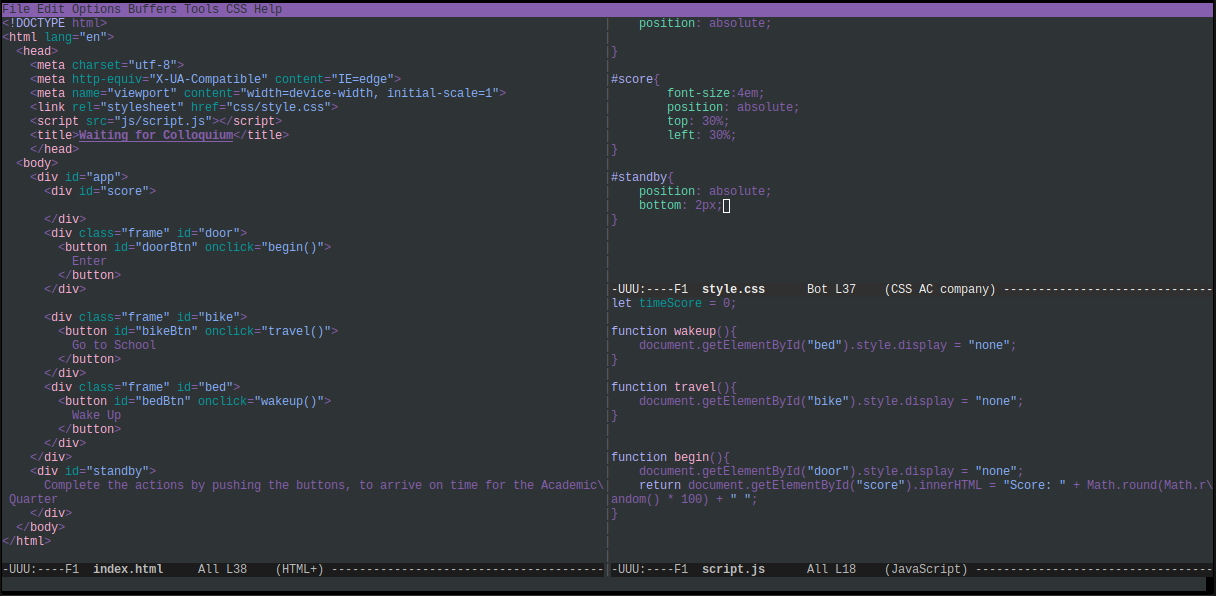The image size is (1216, 596).
Task: Click the 'All L38' position in index.html mode line
Action: pyautogui.click(x=222, y=569)
